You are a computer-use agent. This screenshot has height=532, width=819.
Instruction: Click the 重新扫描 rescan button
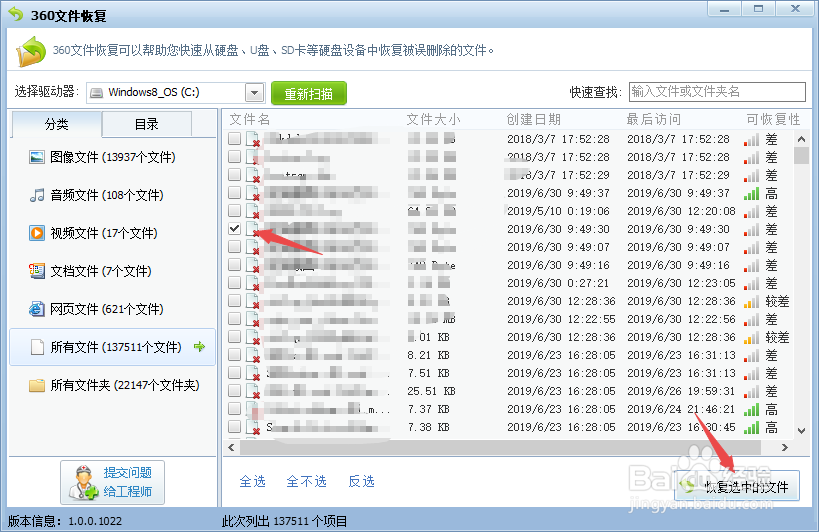point(309,93)
